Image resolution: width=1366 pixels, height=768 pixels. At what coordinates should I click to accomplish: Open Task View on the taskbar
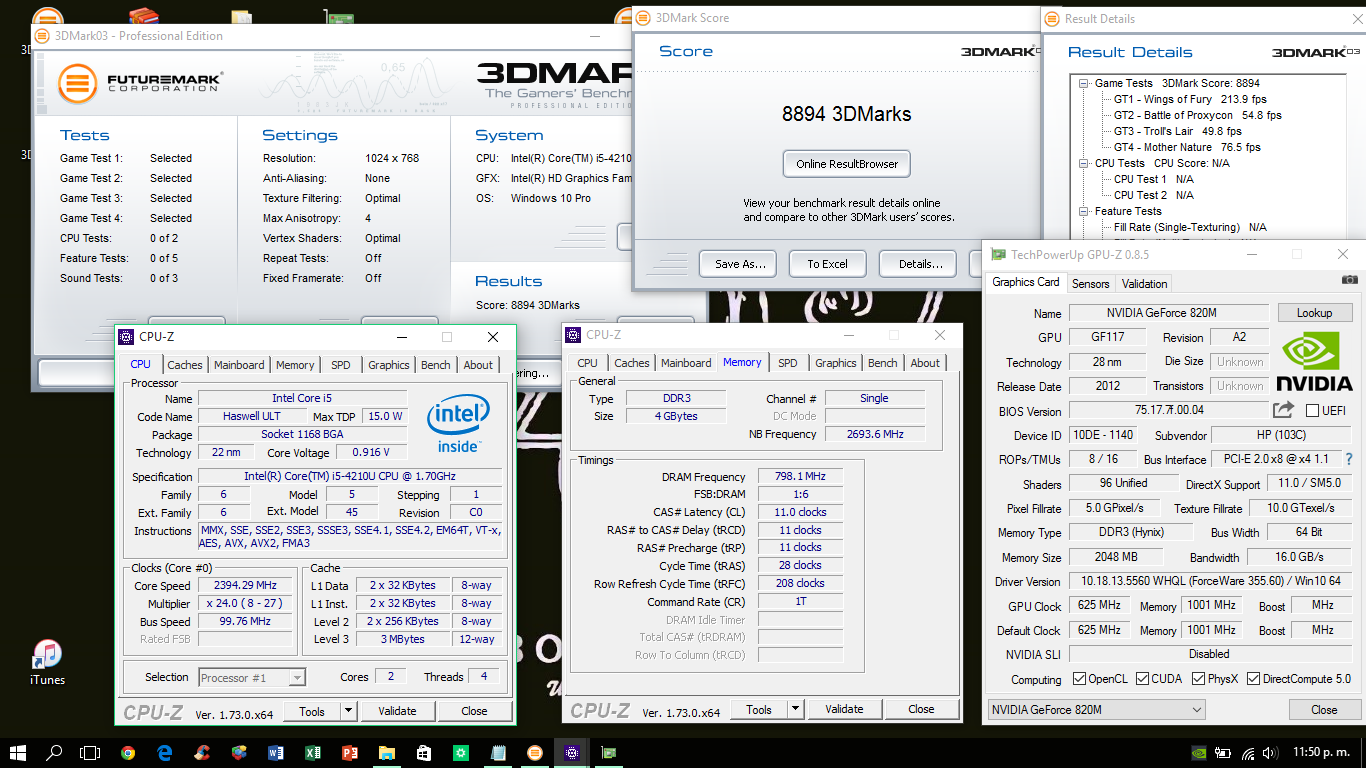point(91,753)
